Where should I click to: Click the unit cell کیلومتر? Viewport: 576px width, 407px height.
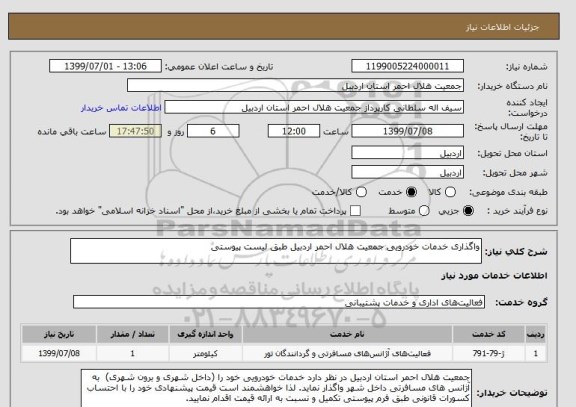coord(205,353)
